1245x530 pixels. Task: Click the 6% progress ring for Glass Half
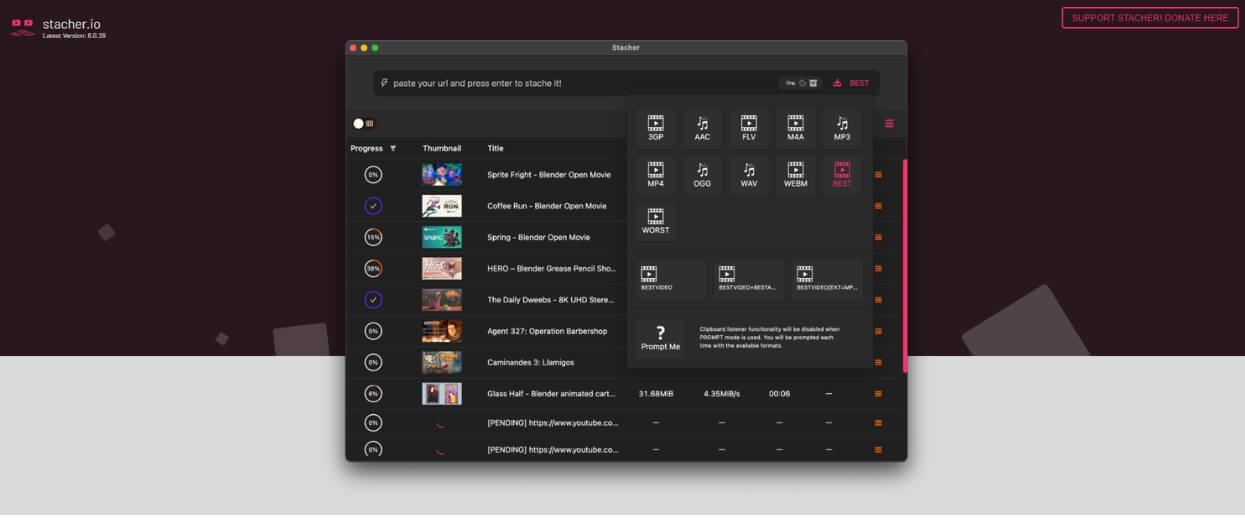[x=373, y=394]
